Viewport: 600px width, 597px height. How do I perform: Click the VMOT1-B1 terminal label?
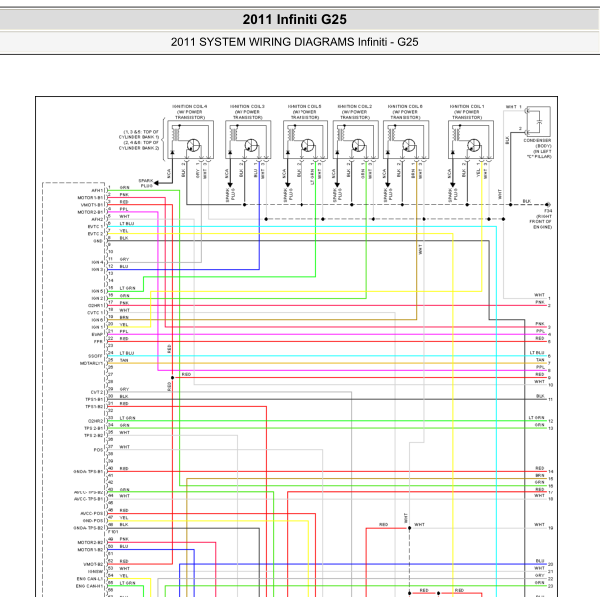pos(91,205)
